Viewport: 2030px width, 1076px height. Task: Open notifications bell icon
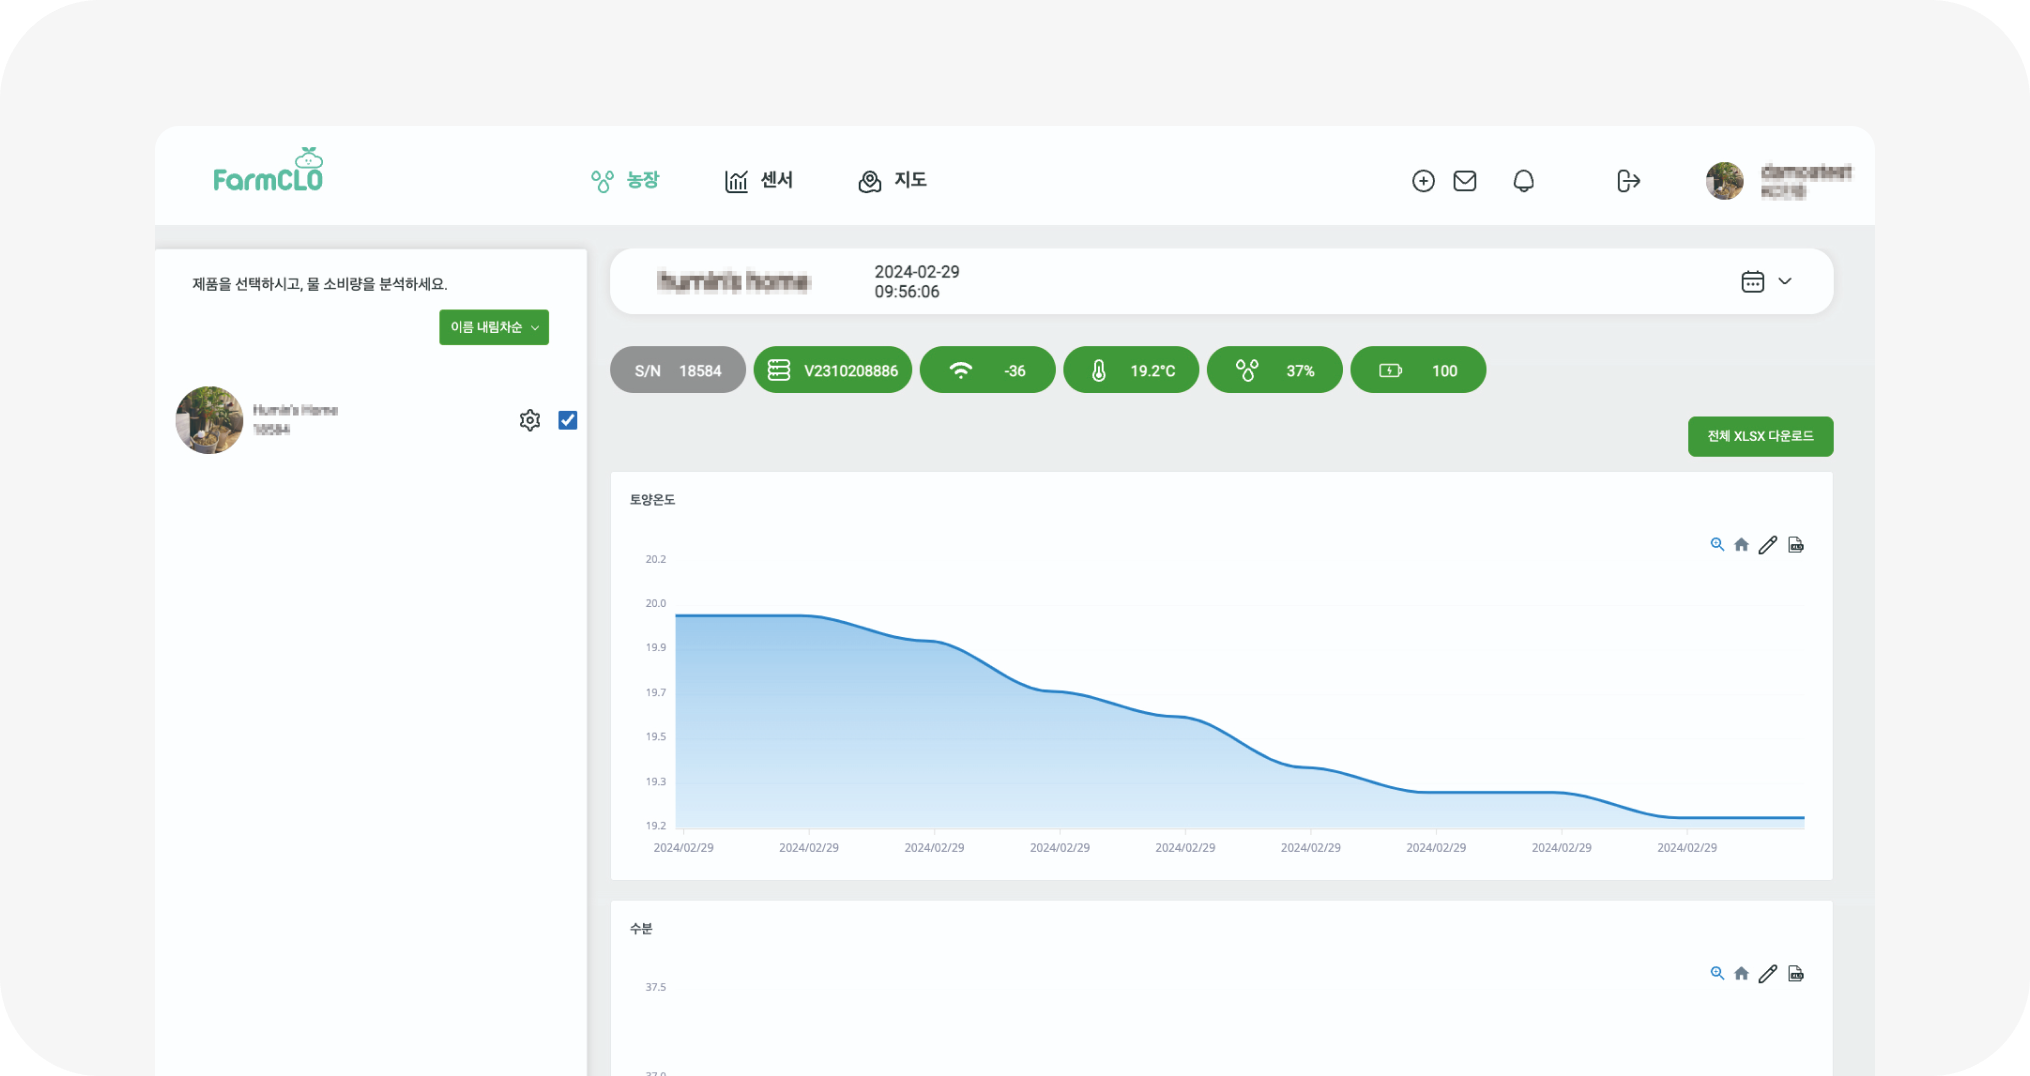pos(1523,181)
